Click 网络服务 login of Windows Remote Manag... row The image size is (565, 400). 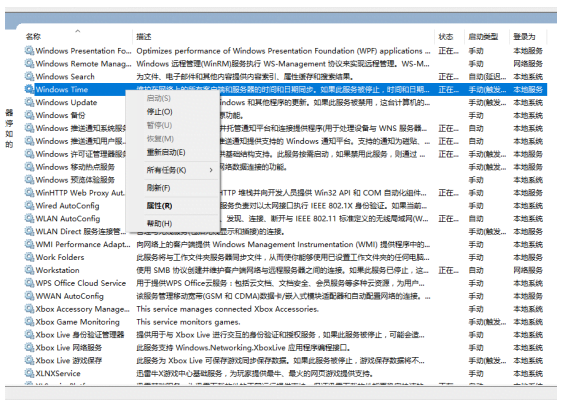(x=528, y=64)
